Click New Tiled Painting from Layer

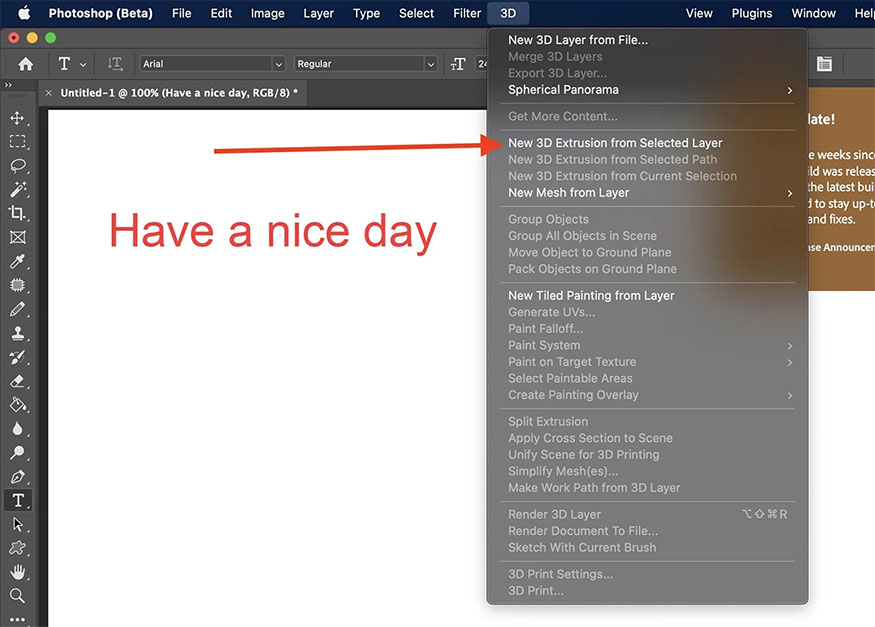pyautogui.click(x=591, y=296)
